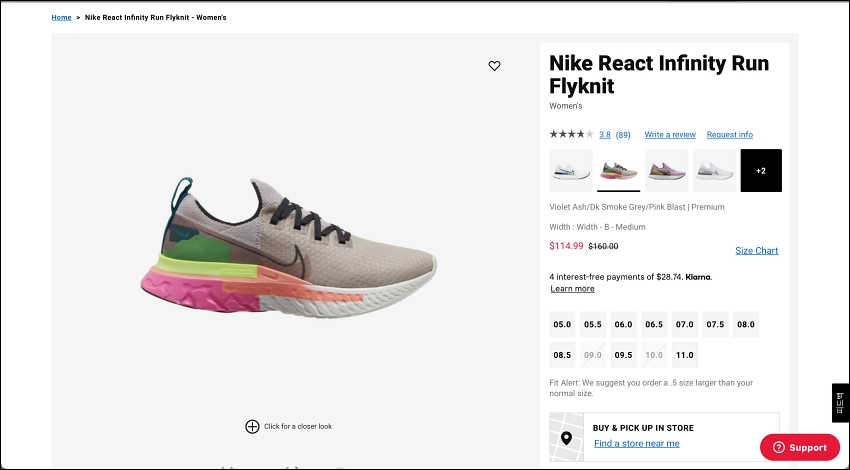Image resolution: width=850 pixels, height=470 pixels.
Task: Select the Violet Ash colorway thumbnail
Action: tap(619, 170)
